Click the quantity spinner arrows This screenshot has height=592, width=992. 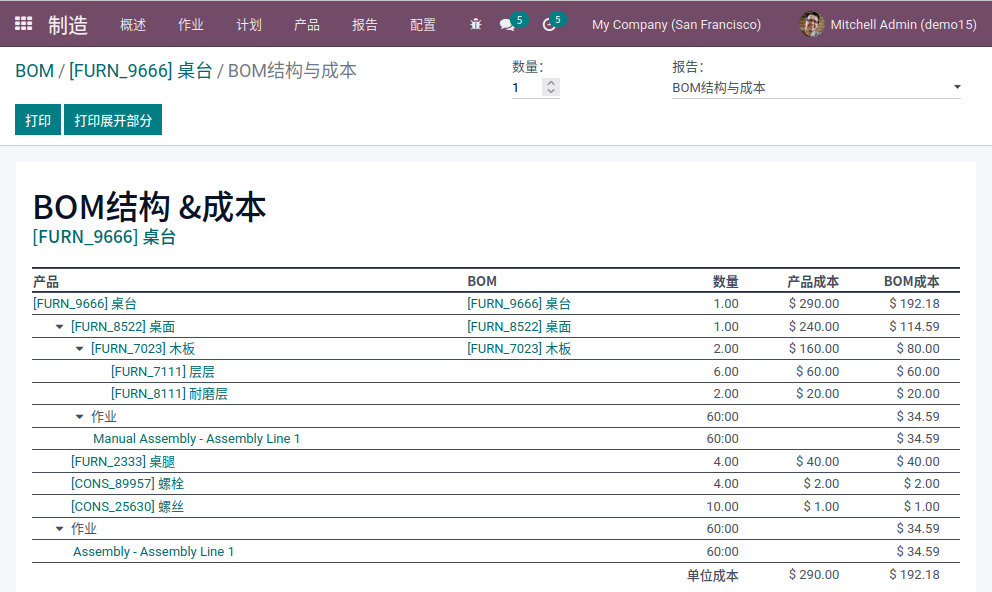point(550,88)
